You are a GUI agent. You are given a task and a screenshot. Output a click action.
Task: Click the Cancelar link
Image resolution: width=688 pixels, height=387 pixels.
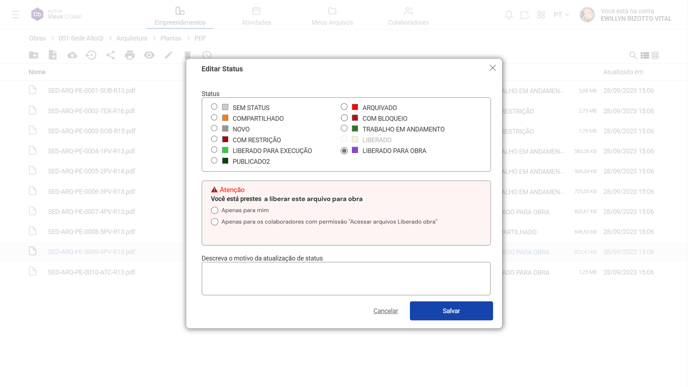pos(385,311)
